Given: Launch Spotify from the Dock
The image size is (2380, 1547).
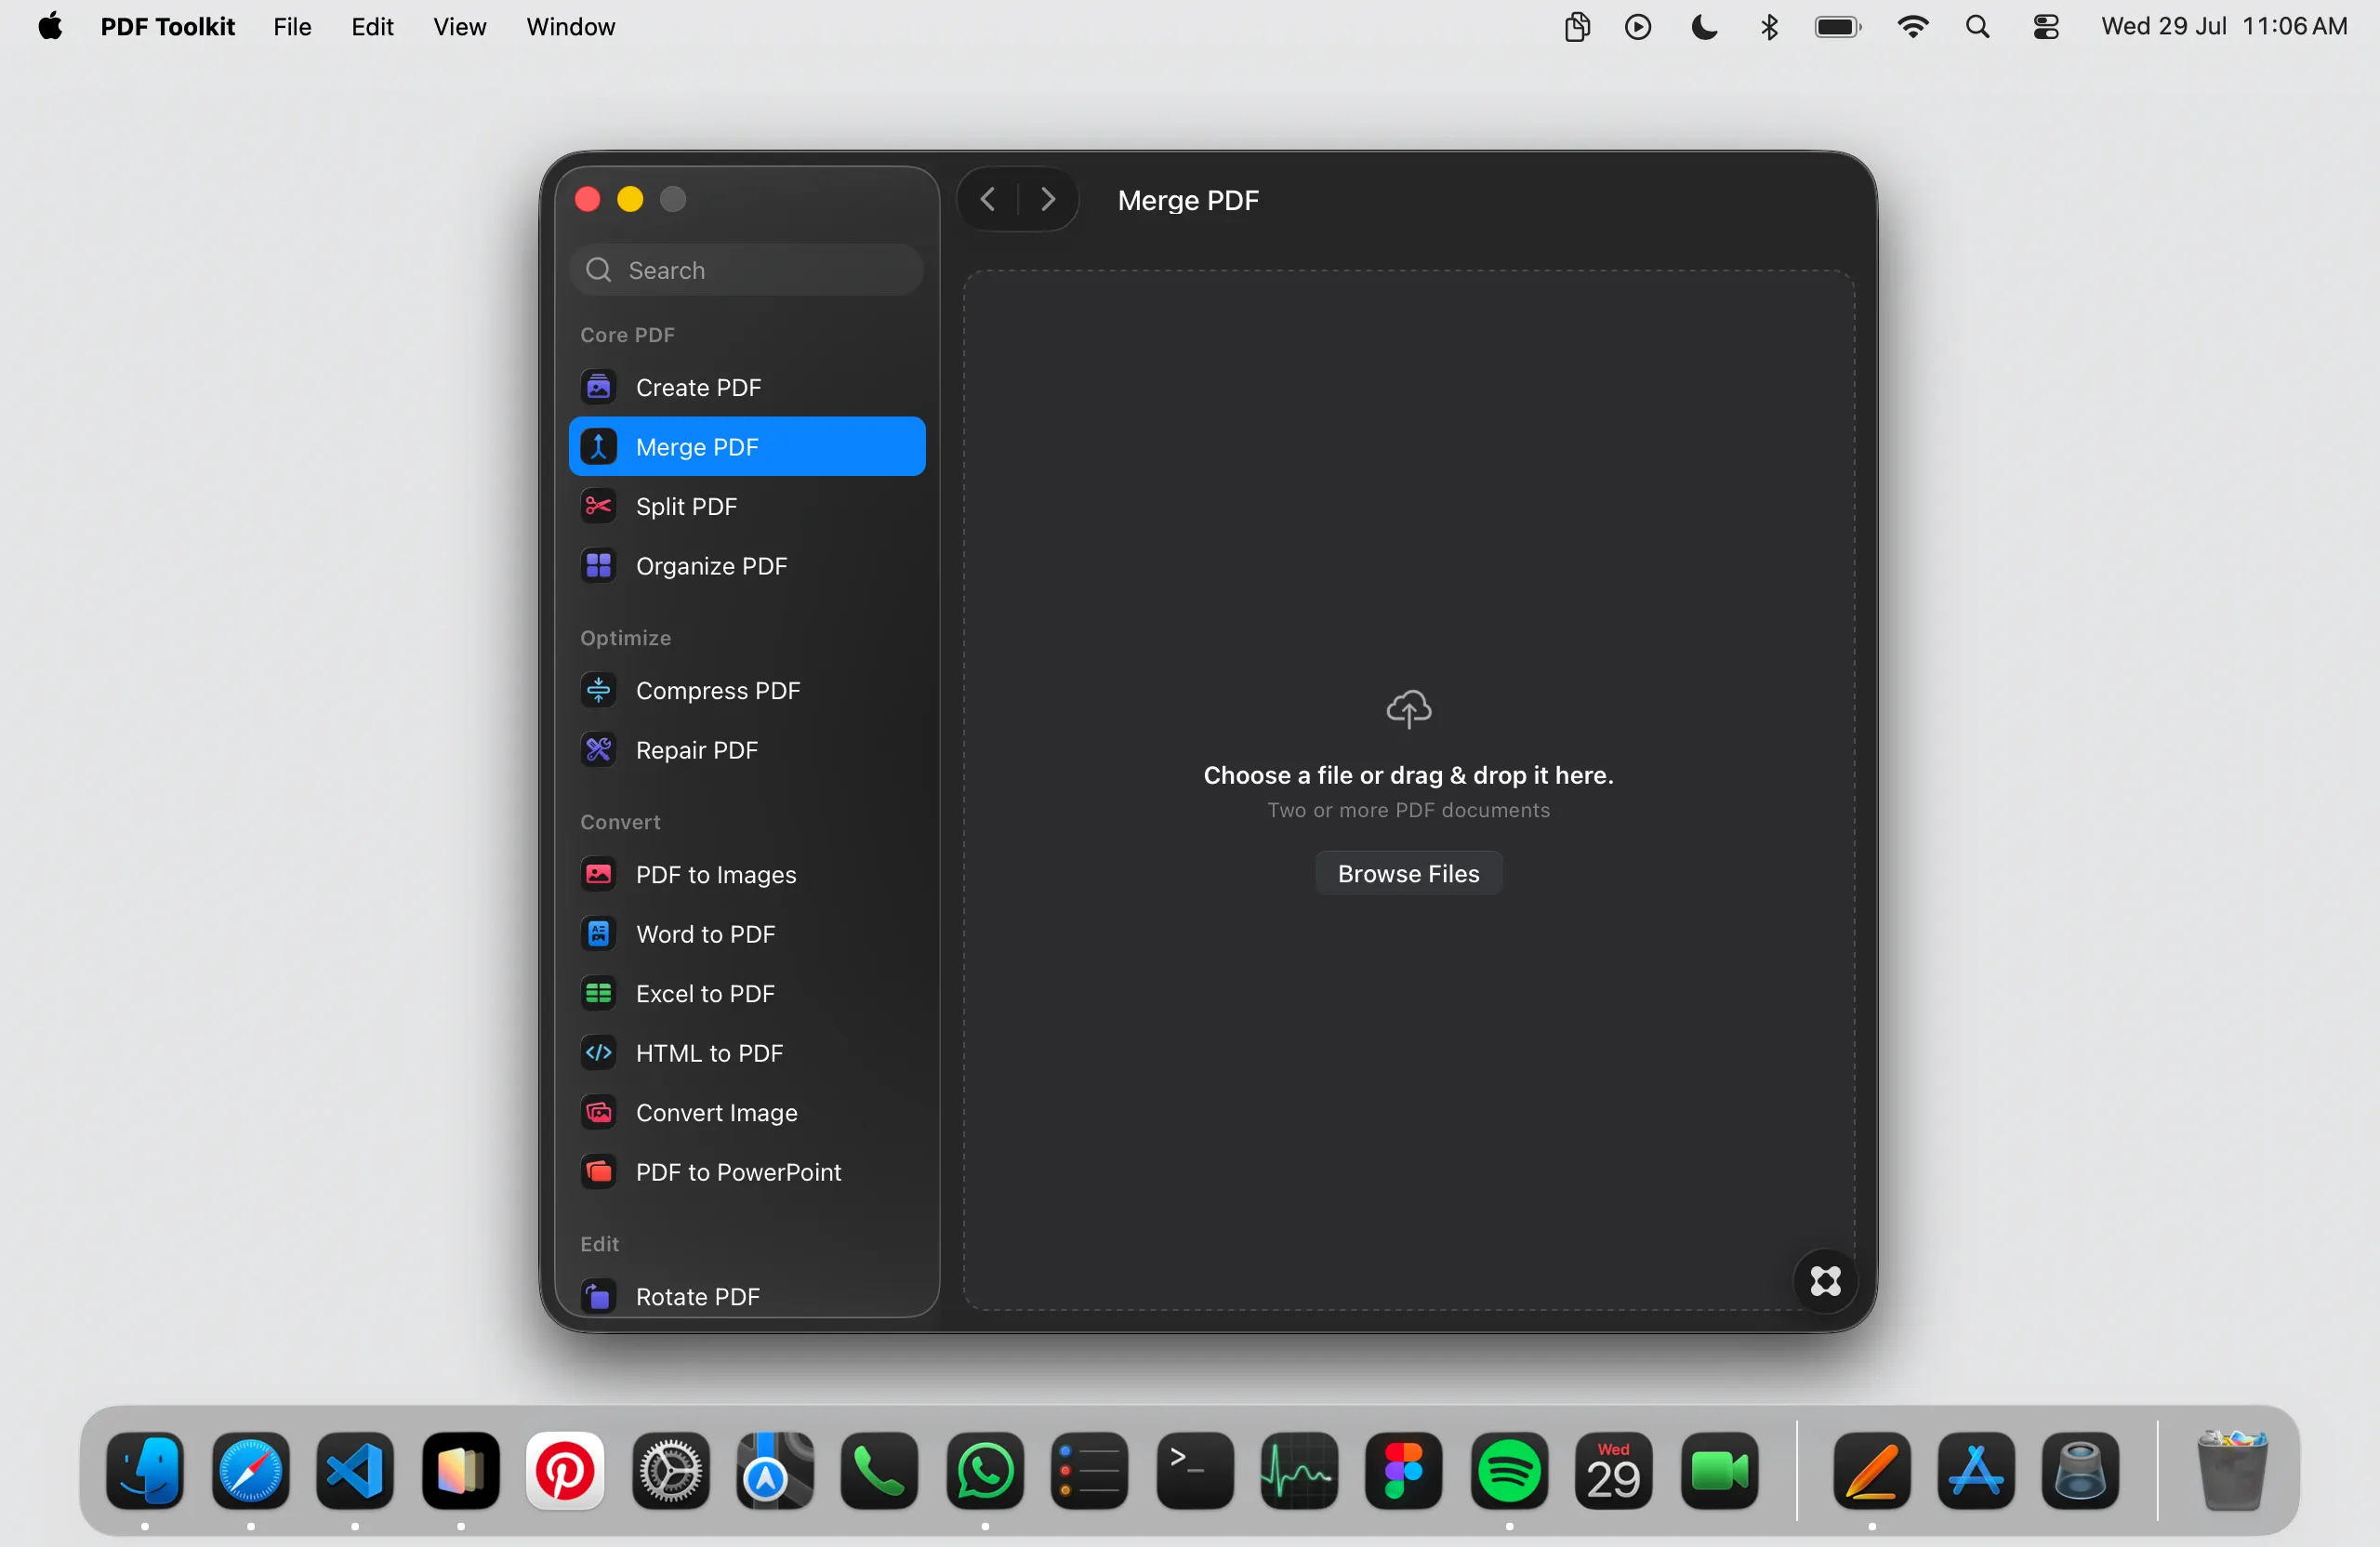Looking at the screenshot, I should (x=1509, y=1471).
